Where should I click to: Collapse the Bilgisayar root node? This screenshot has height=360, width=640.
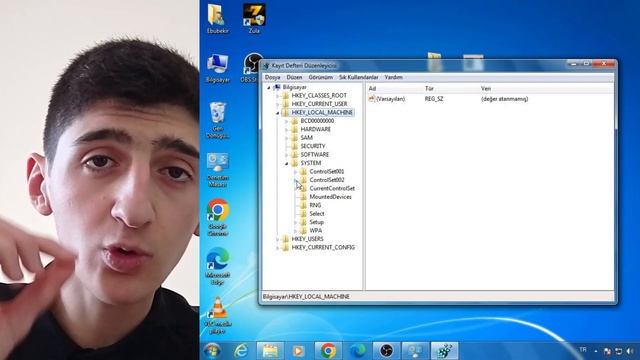coord(269,87)
